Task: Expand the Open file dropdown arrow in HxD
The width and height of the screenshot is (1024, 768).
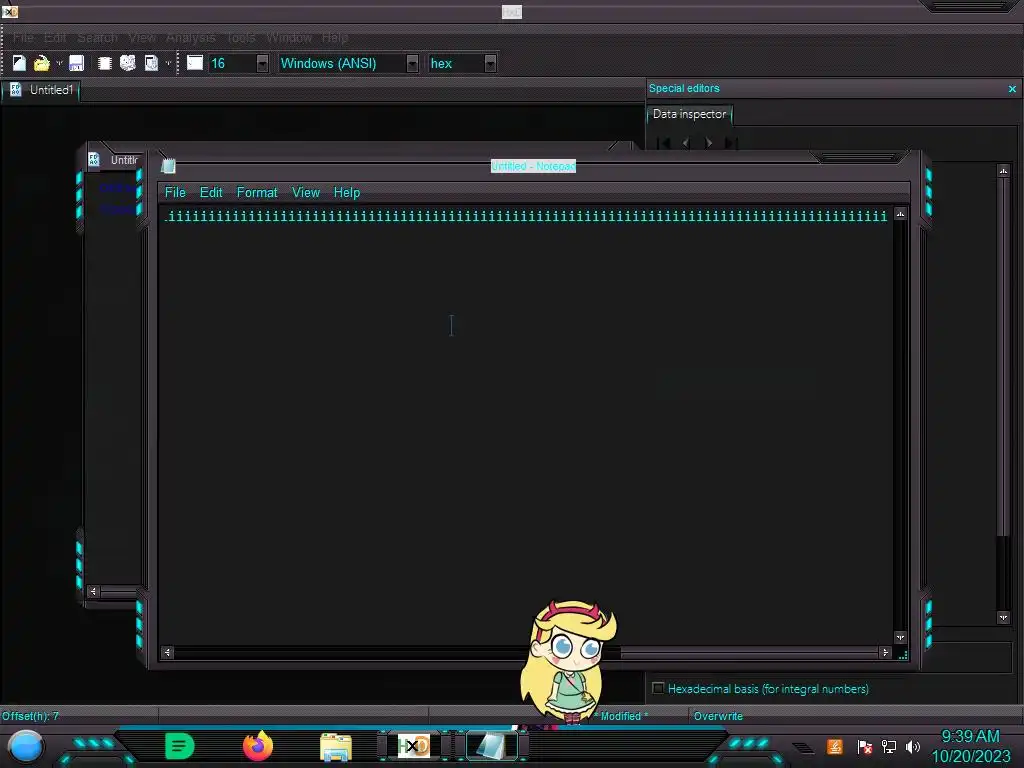Action: 59,63
